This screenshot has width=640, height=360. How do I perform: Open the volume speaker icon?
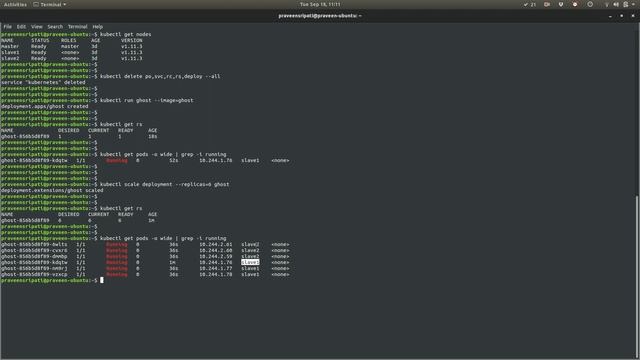(x=616, y=4)
